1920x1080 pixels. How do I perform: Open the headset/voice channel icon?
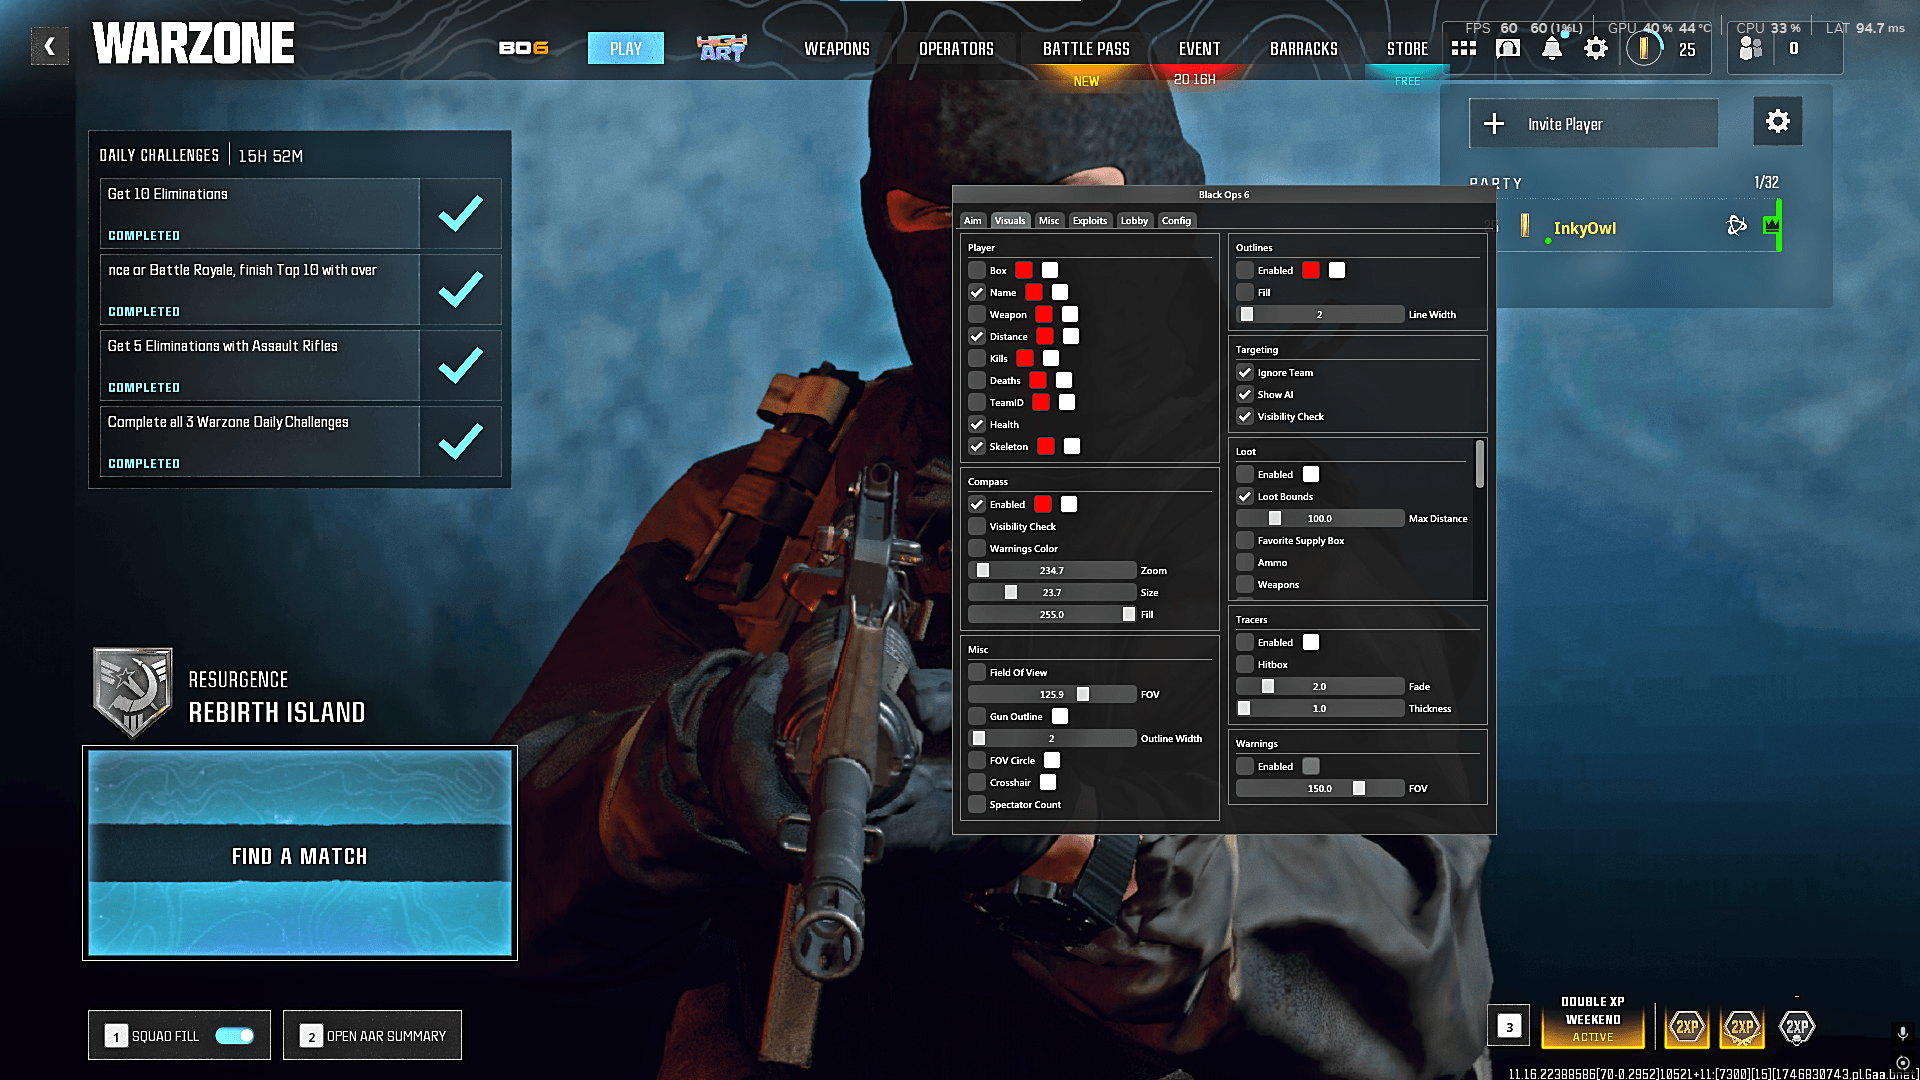coord(1508,48)
